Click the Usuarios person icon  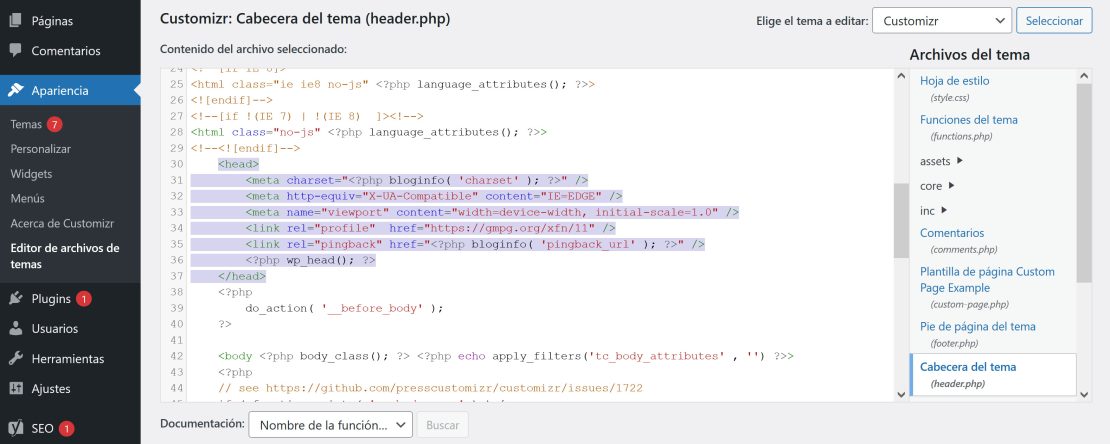(16, 329)
